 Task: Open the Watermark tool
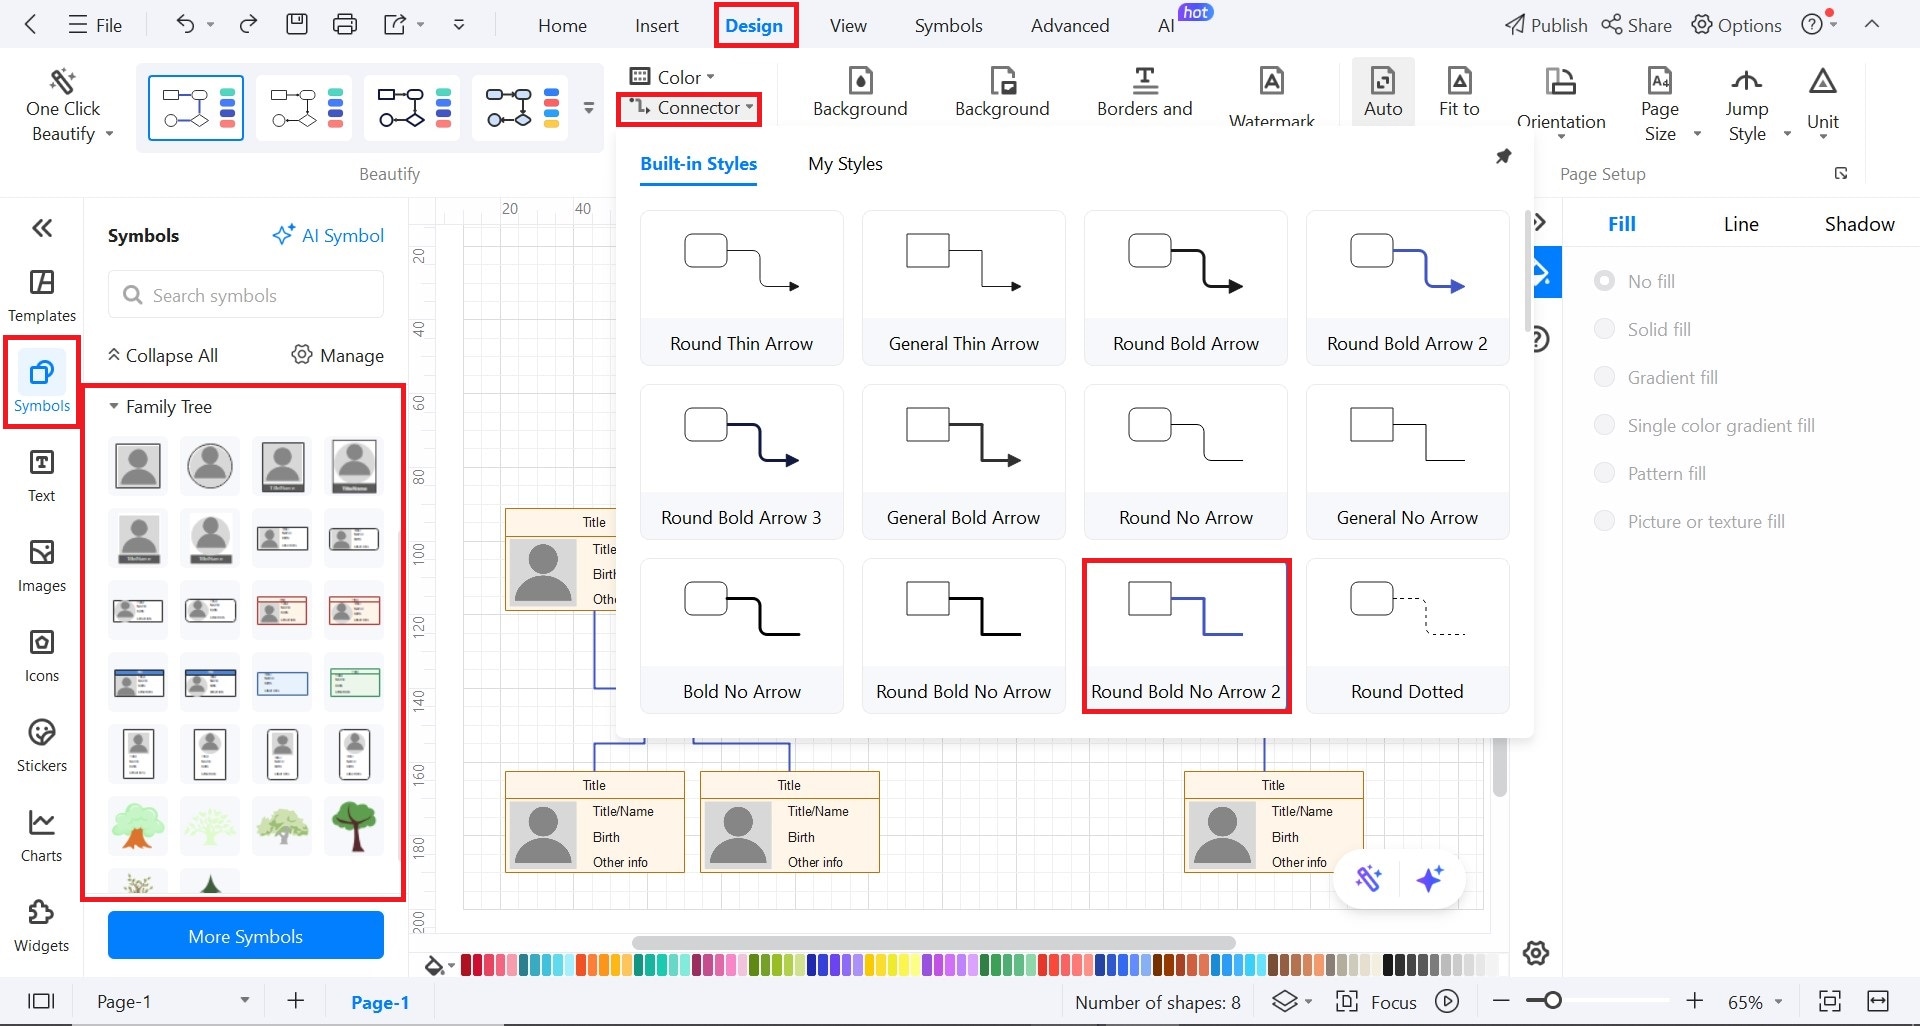(x=1271, y=97)
